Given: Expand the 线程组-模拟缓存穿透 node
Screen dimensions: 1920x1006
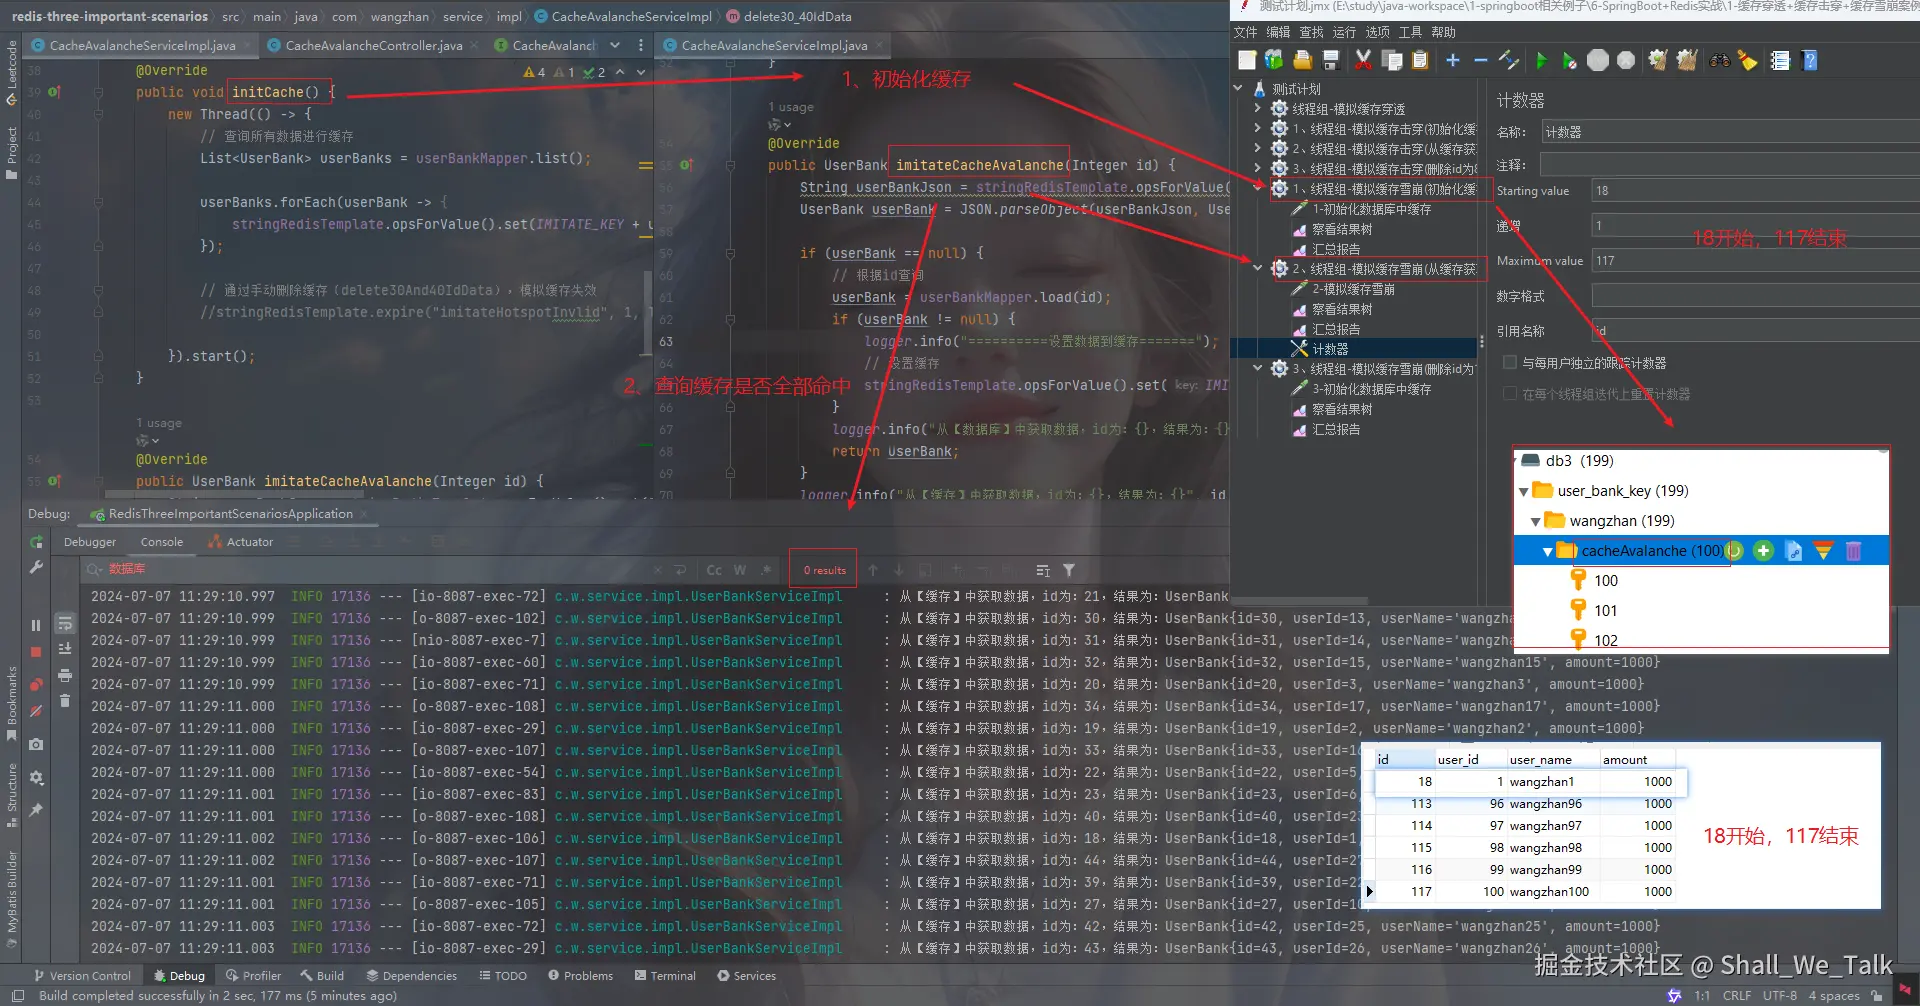Looking at the screenshot, I should tap(1257, 108).
